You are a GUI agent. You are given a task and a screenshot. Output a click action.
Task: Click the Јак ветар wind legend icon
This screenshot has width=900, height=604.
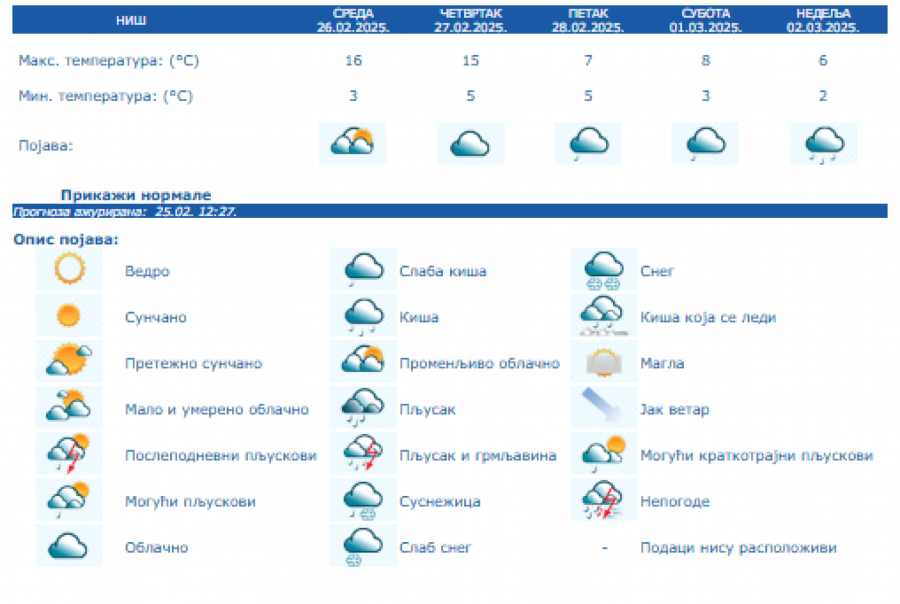click(604, 409)
